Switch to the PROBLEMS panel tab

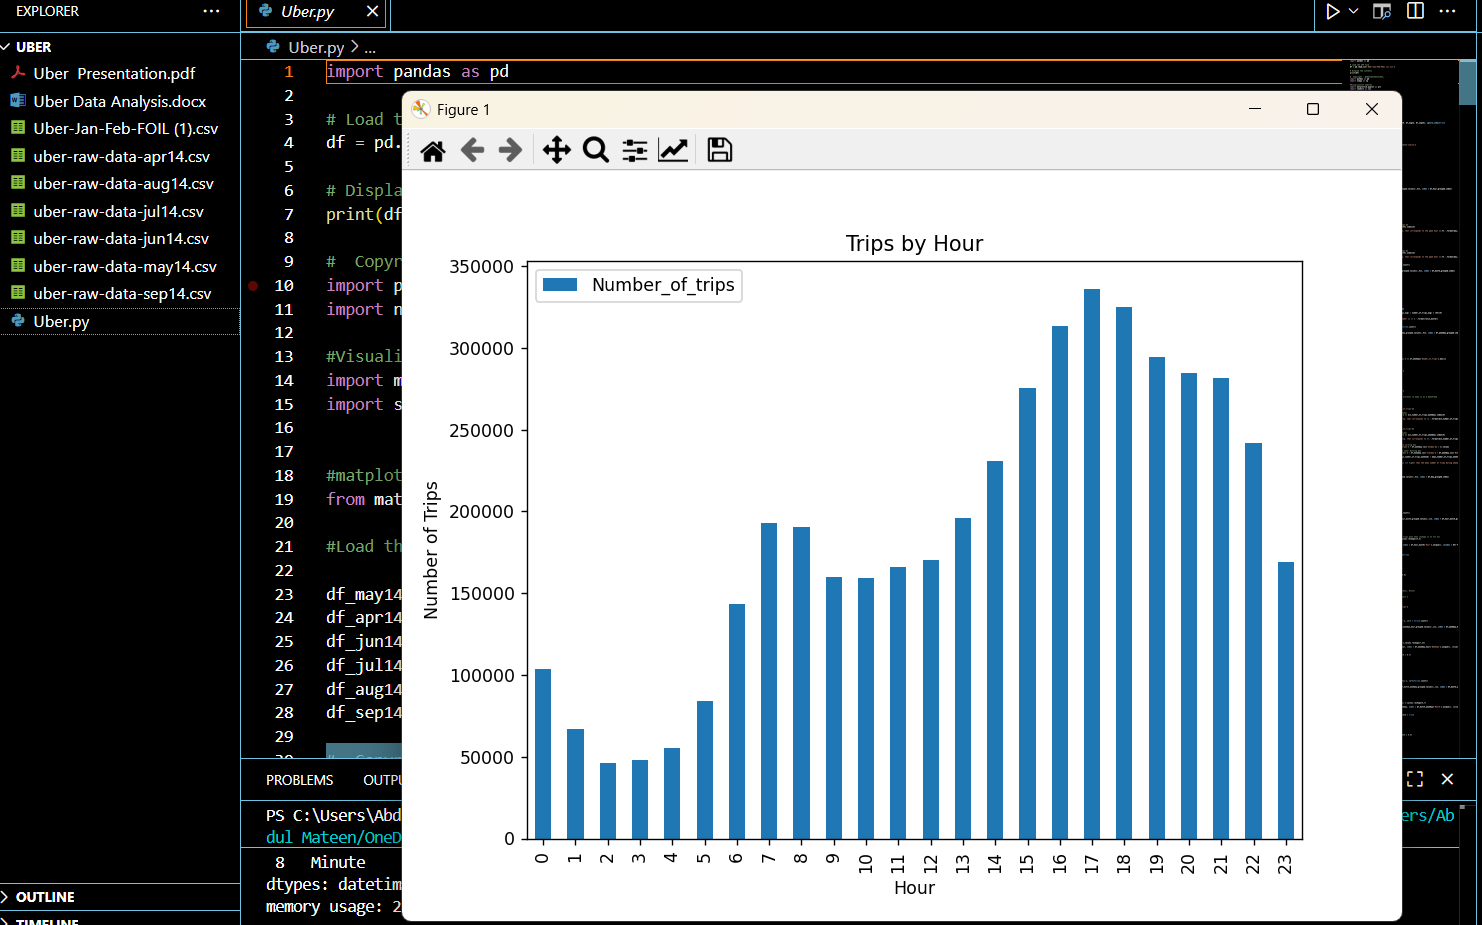coord(299,780)
